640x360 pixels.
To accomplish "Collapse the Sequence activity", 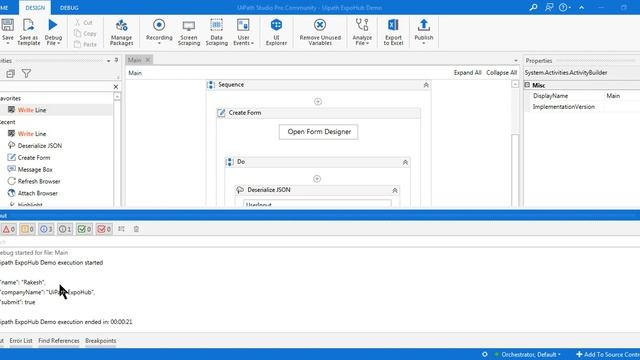I will (426, 85).
